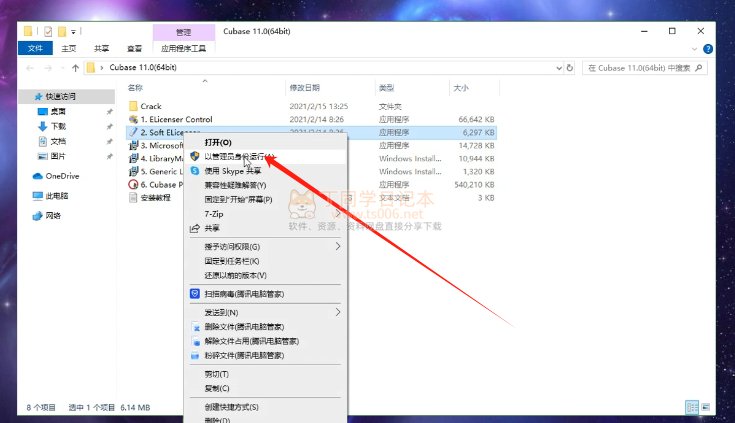Click the forward navigation arrow
The image size is (735, 423).
pyautogui.click(x=48, y=68)
